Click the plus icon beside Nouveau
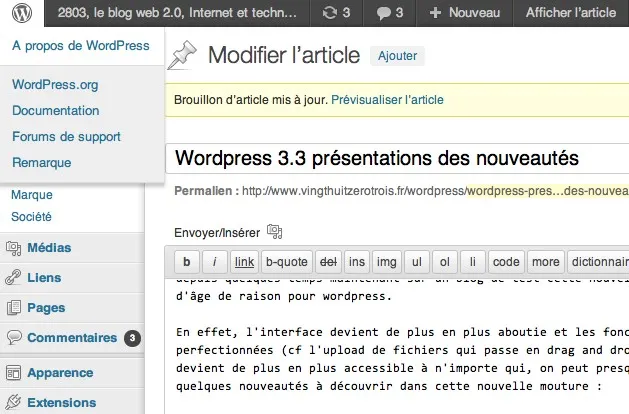Viewport: 629px width, 414px height. (435, 13)
